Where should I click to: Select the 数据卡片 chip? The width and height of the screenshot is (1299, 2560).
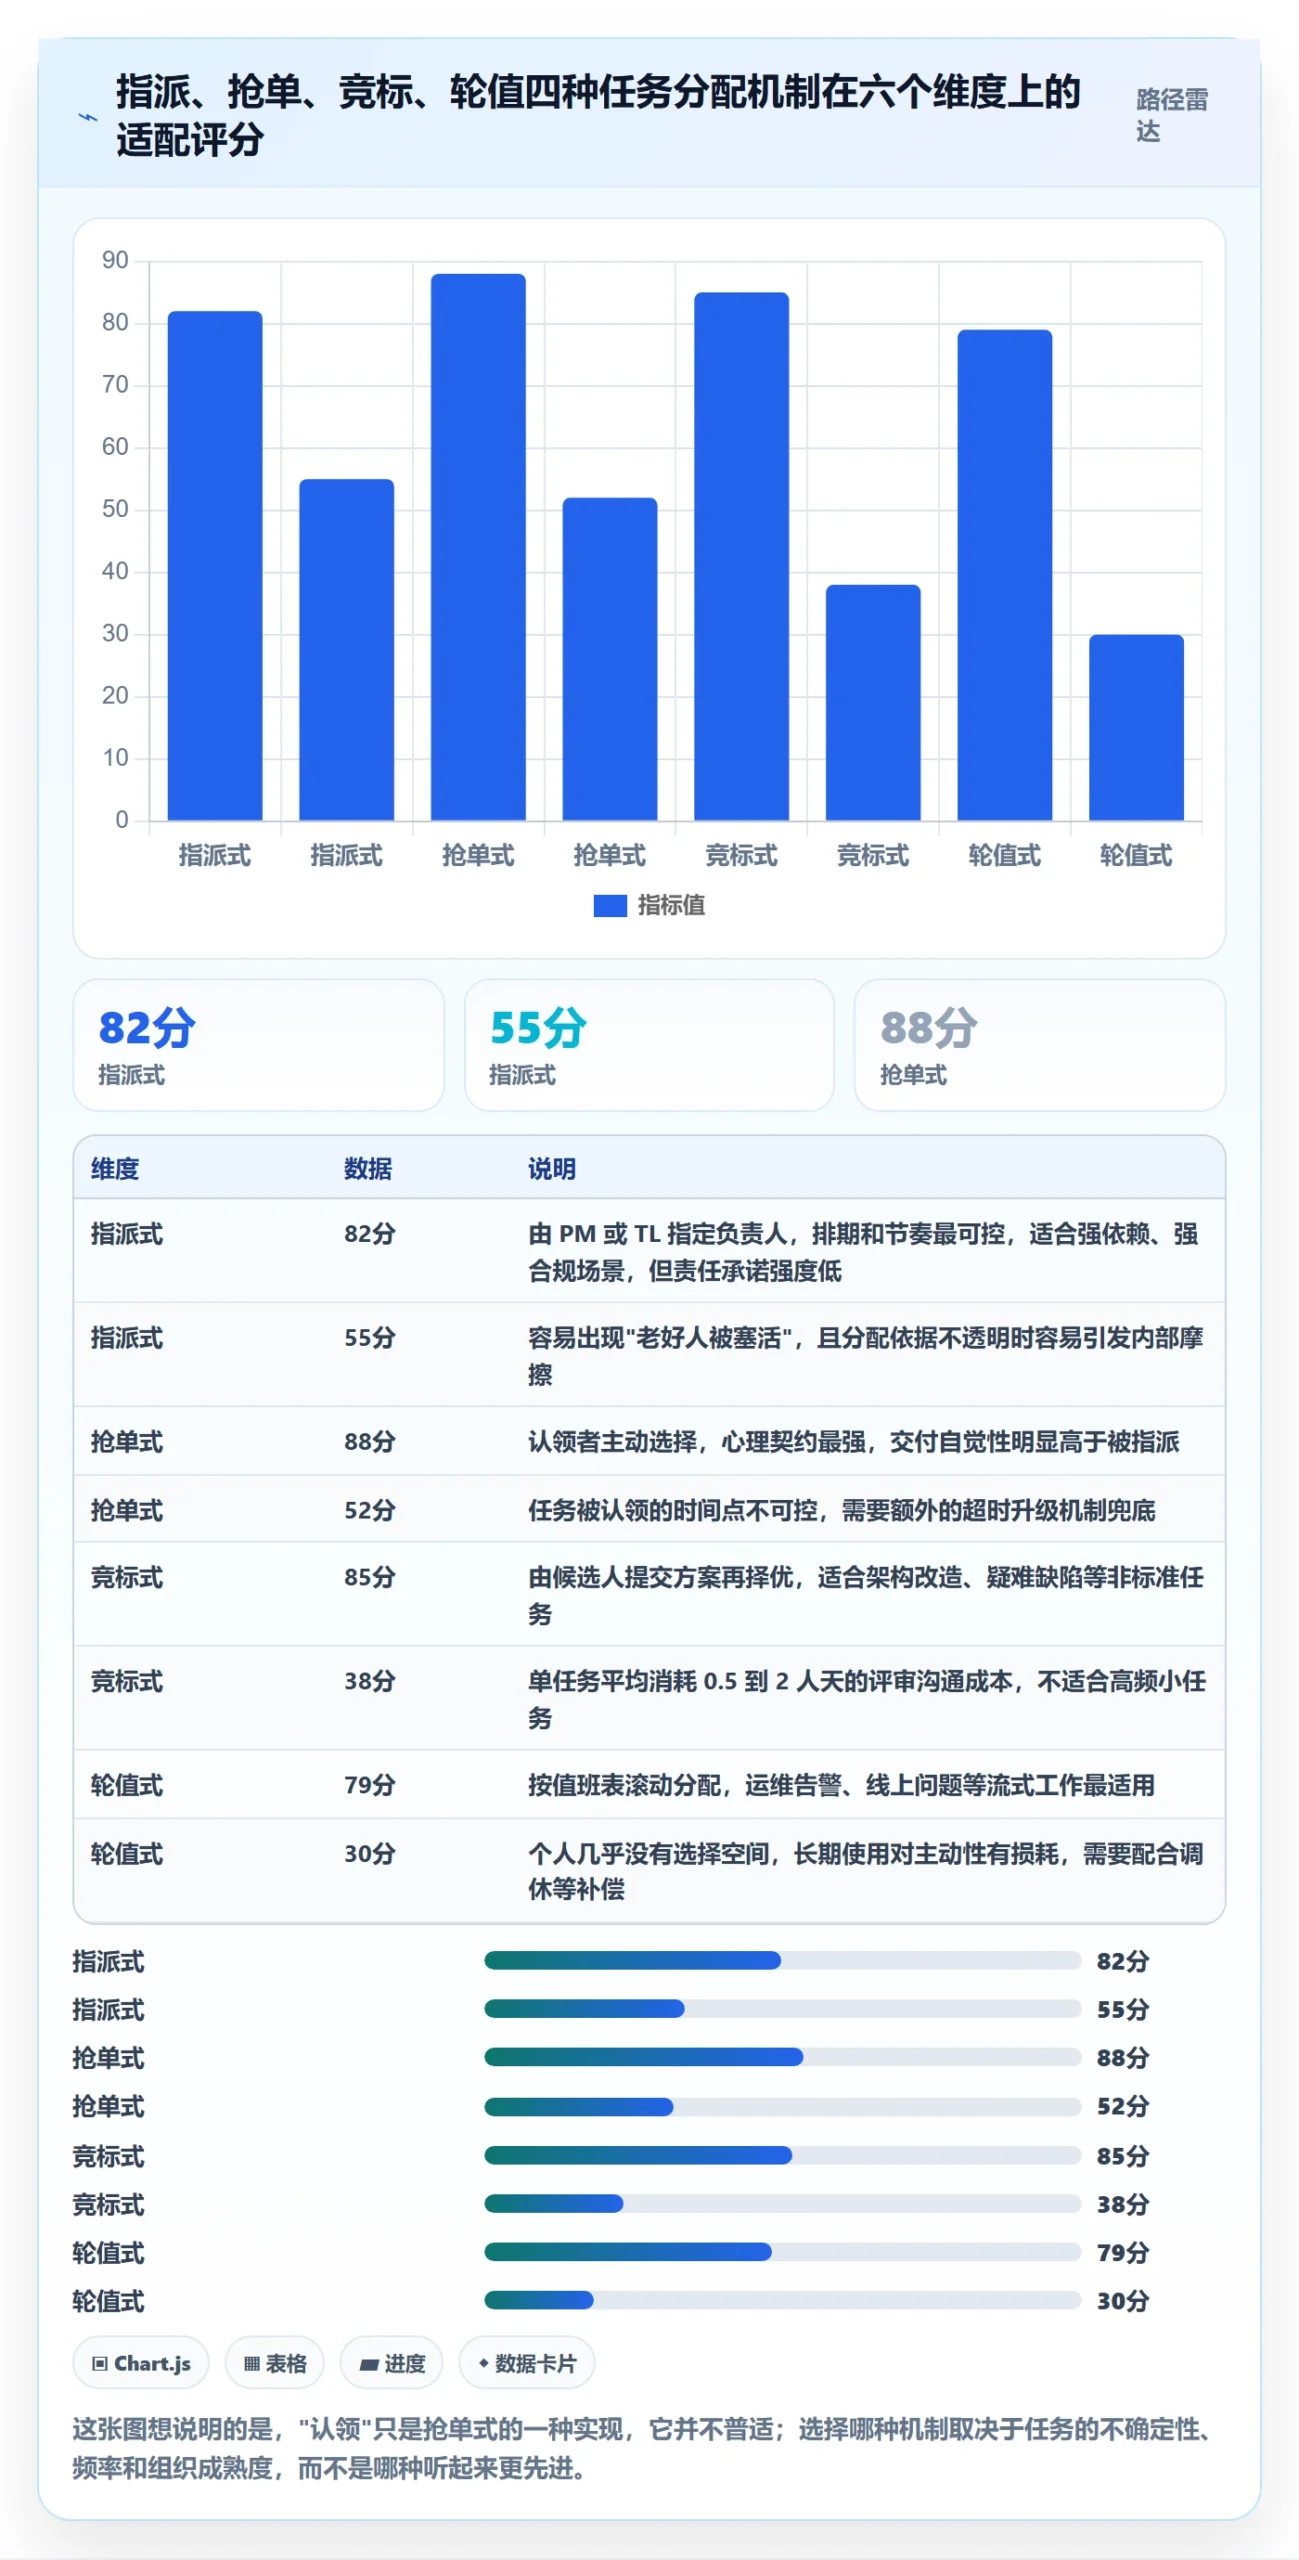coord(527,2363)
